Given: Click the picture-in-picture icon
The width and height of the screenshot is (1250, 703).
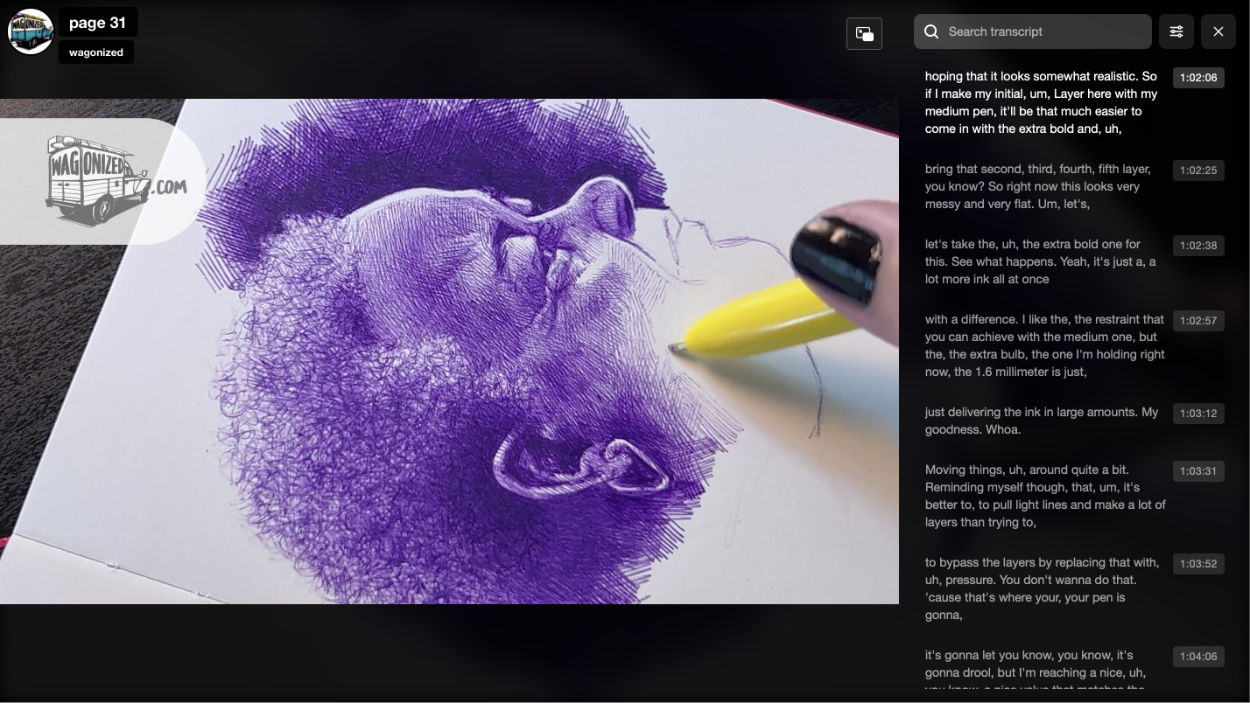Looking at the screenshot, I should (864, 33).
